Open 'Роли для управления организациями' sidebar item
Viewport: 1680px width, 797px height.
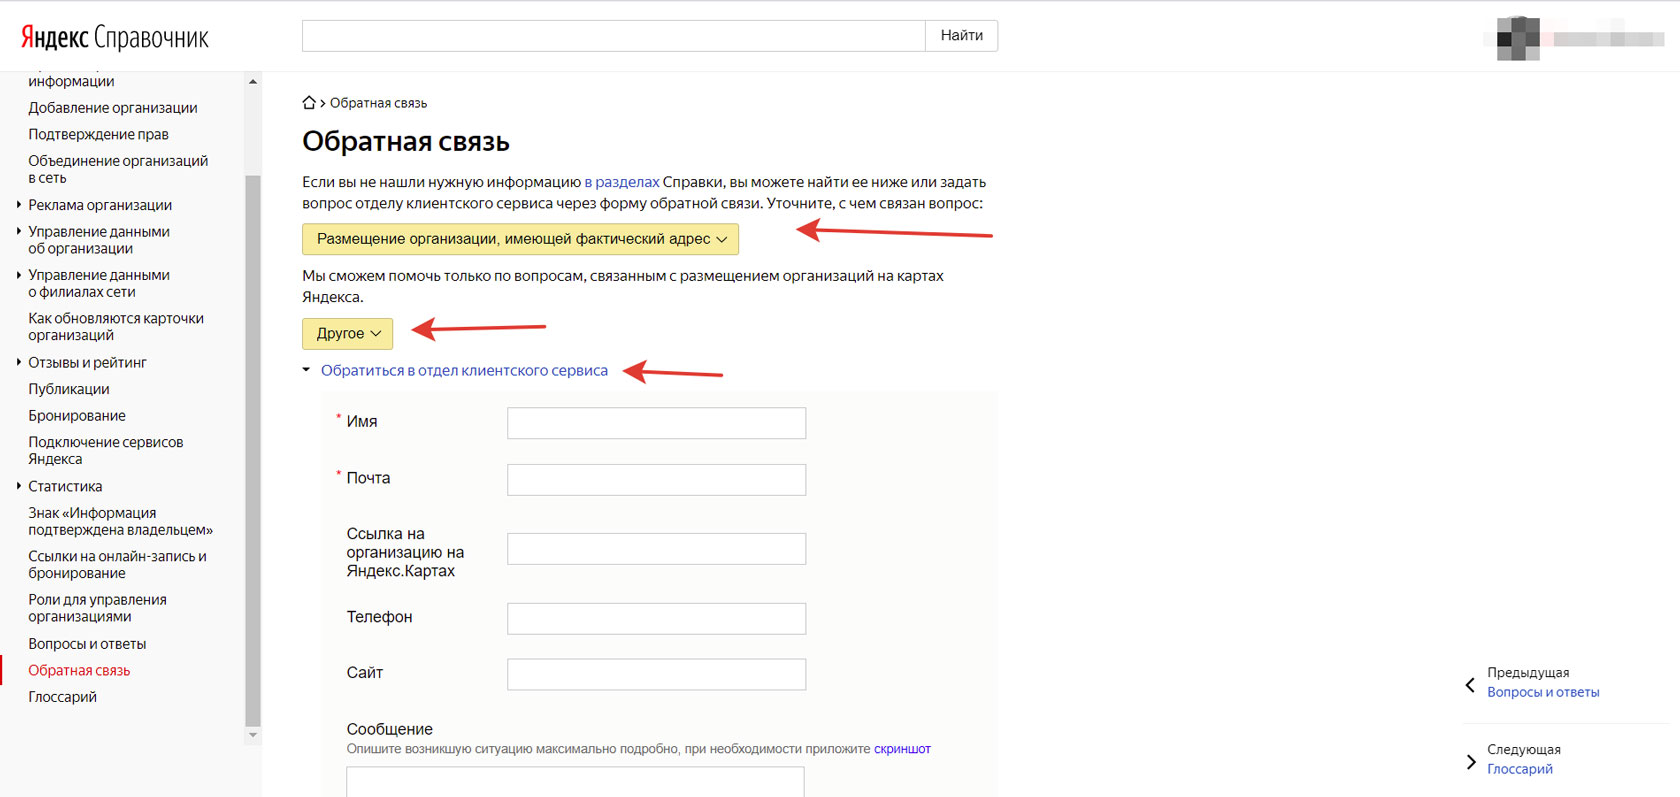[x=98, y=608]
